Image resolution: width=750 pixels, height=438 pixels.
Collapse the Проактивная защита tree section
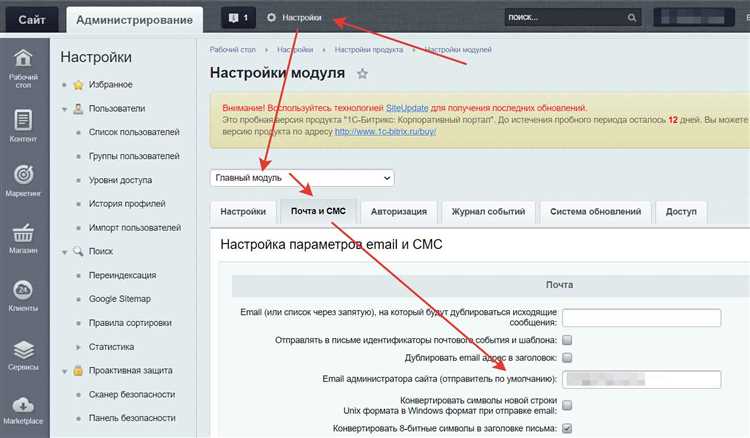[65, 371]
